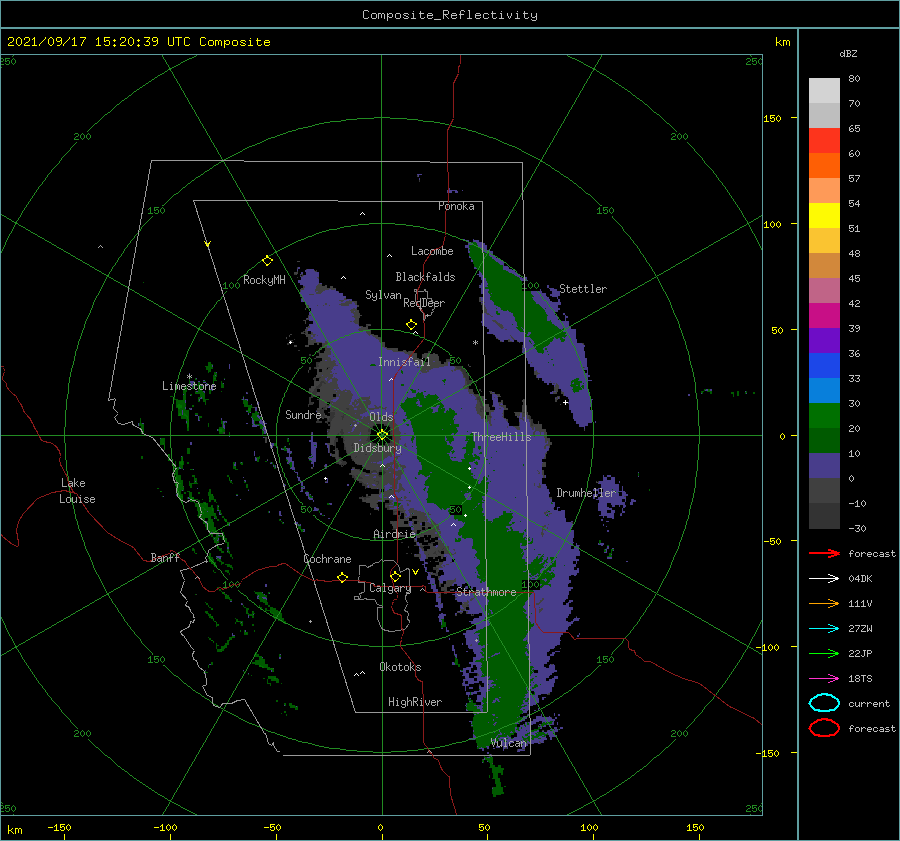This screenshot has height=841, width=900.
Task: Click the cyan 27ZW arrow icon
Action: [824, 629]
